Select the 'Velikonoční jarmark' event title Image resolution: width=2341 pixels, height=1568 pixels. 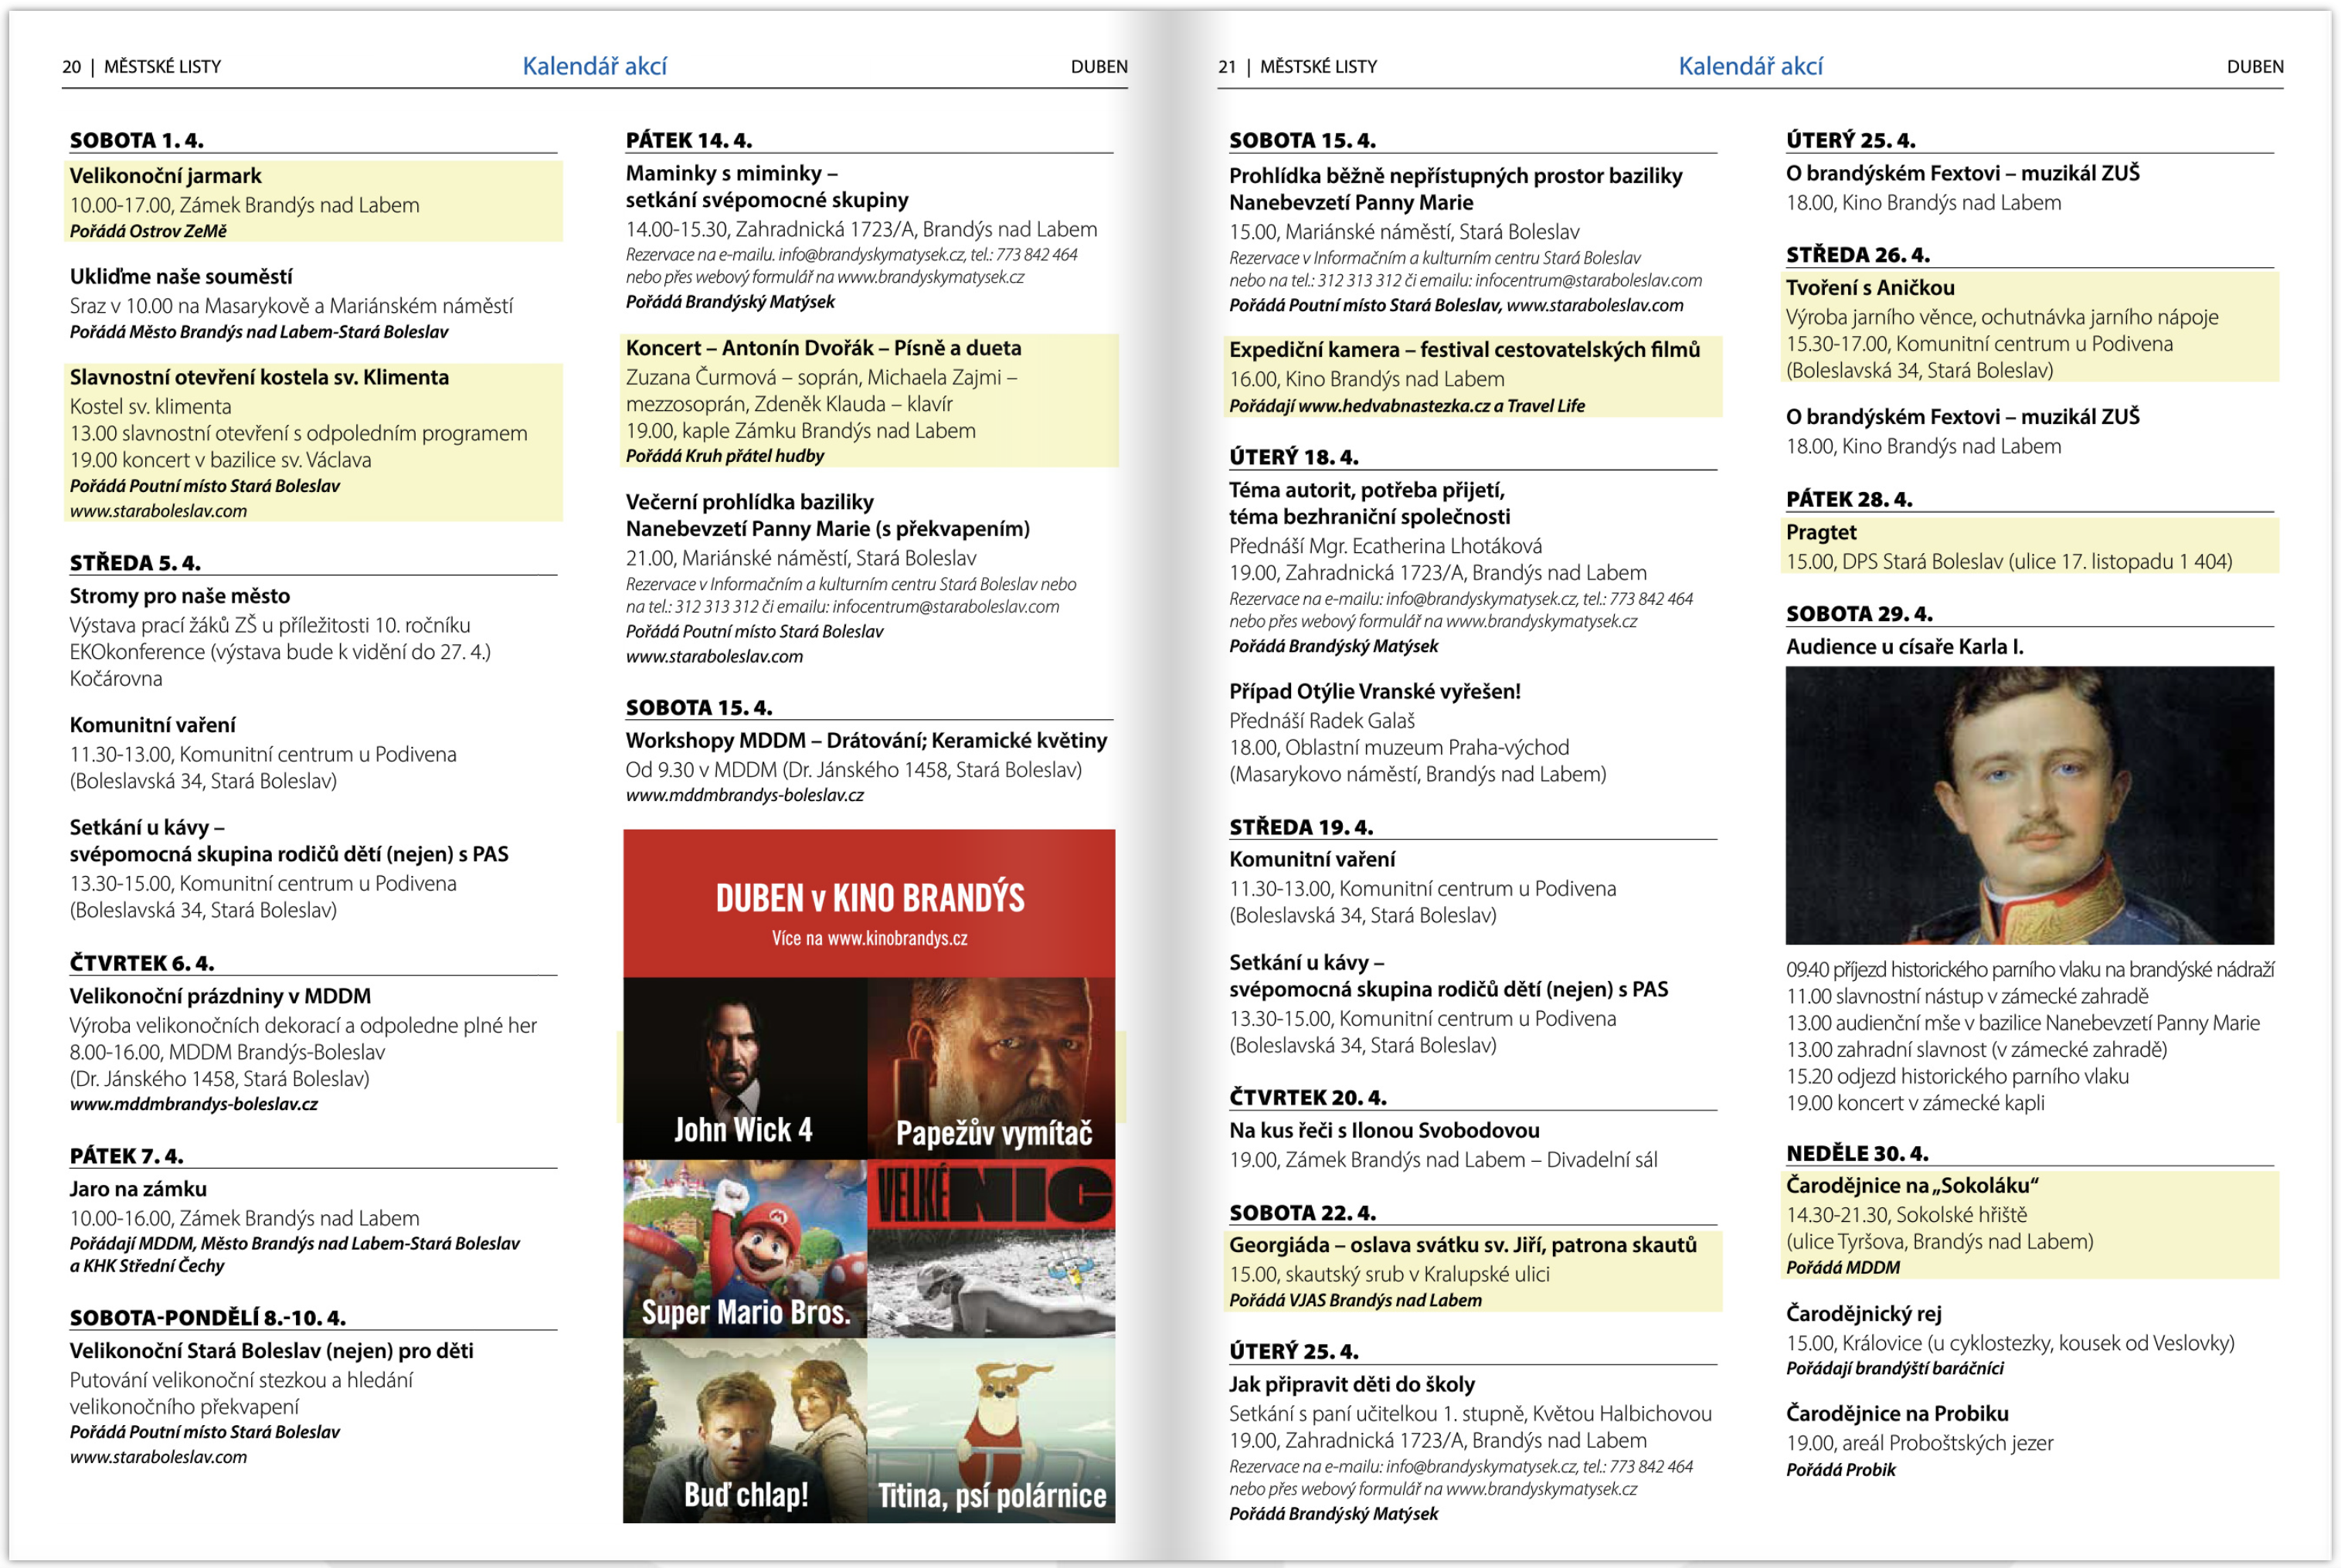165,176
